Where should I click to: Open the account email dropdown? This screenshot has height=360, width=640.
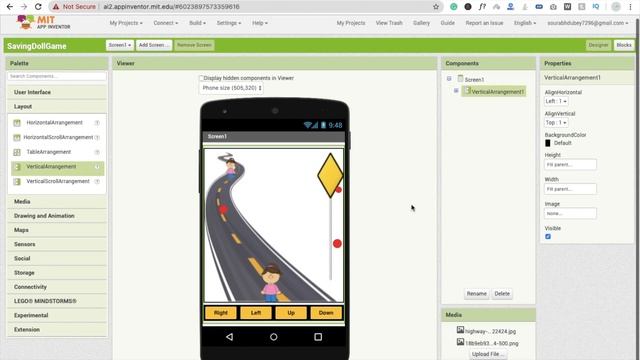point(587,23)
